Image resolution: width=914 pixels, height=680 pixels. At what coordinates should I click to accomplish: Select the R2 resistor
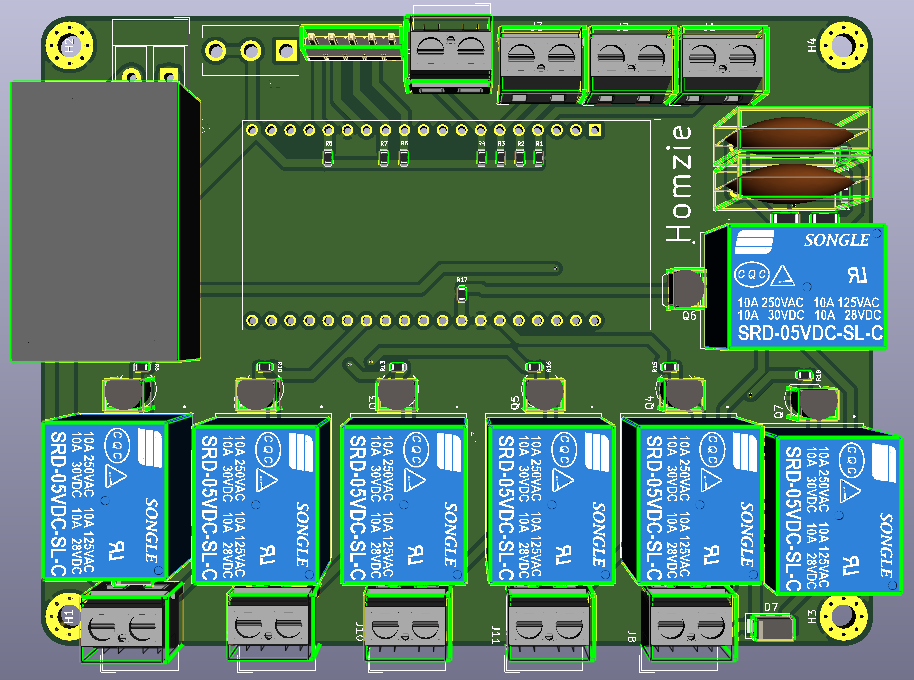(520, 157)
